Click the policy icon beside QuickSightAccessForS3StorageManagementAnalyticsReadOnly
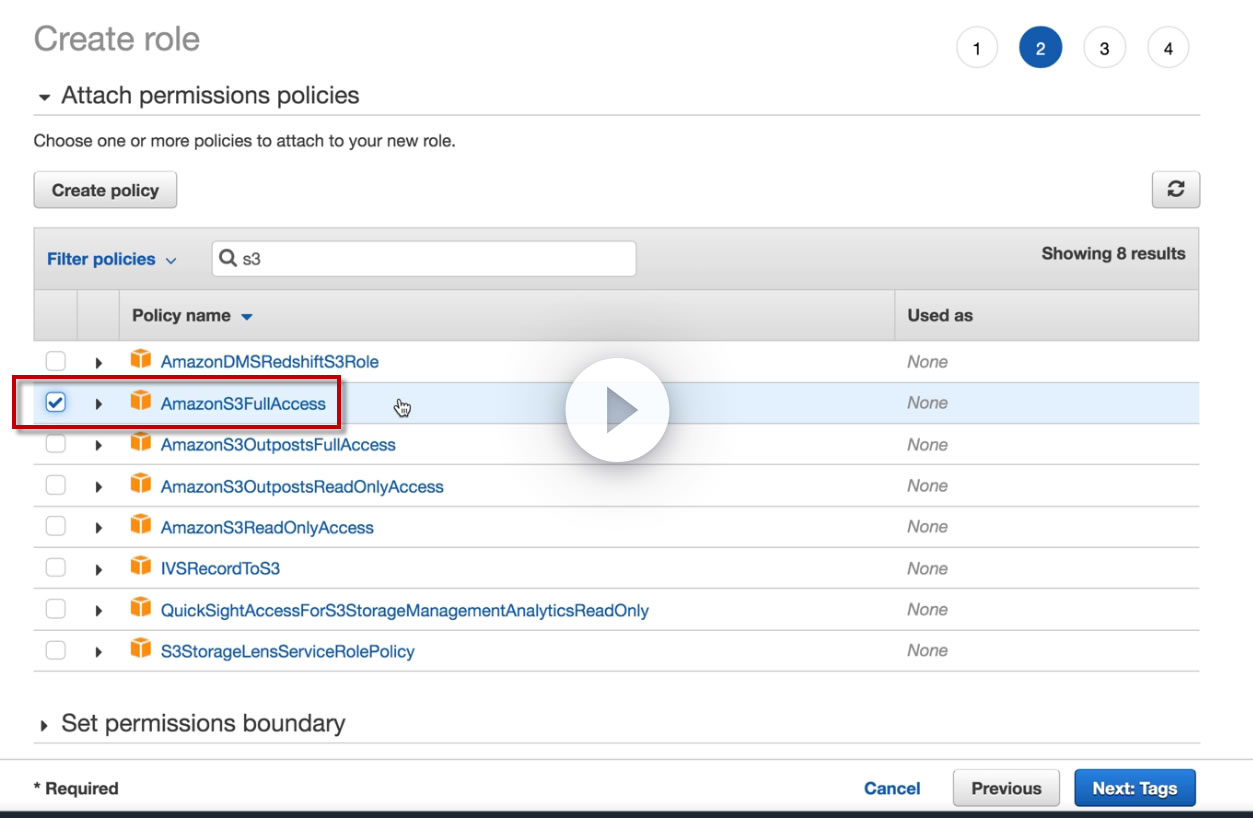Viewport: 1253px width, 818px height. pyautogui.click(x=141, y=609)
